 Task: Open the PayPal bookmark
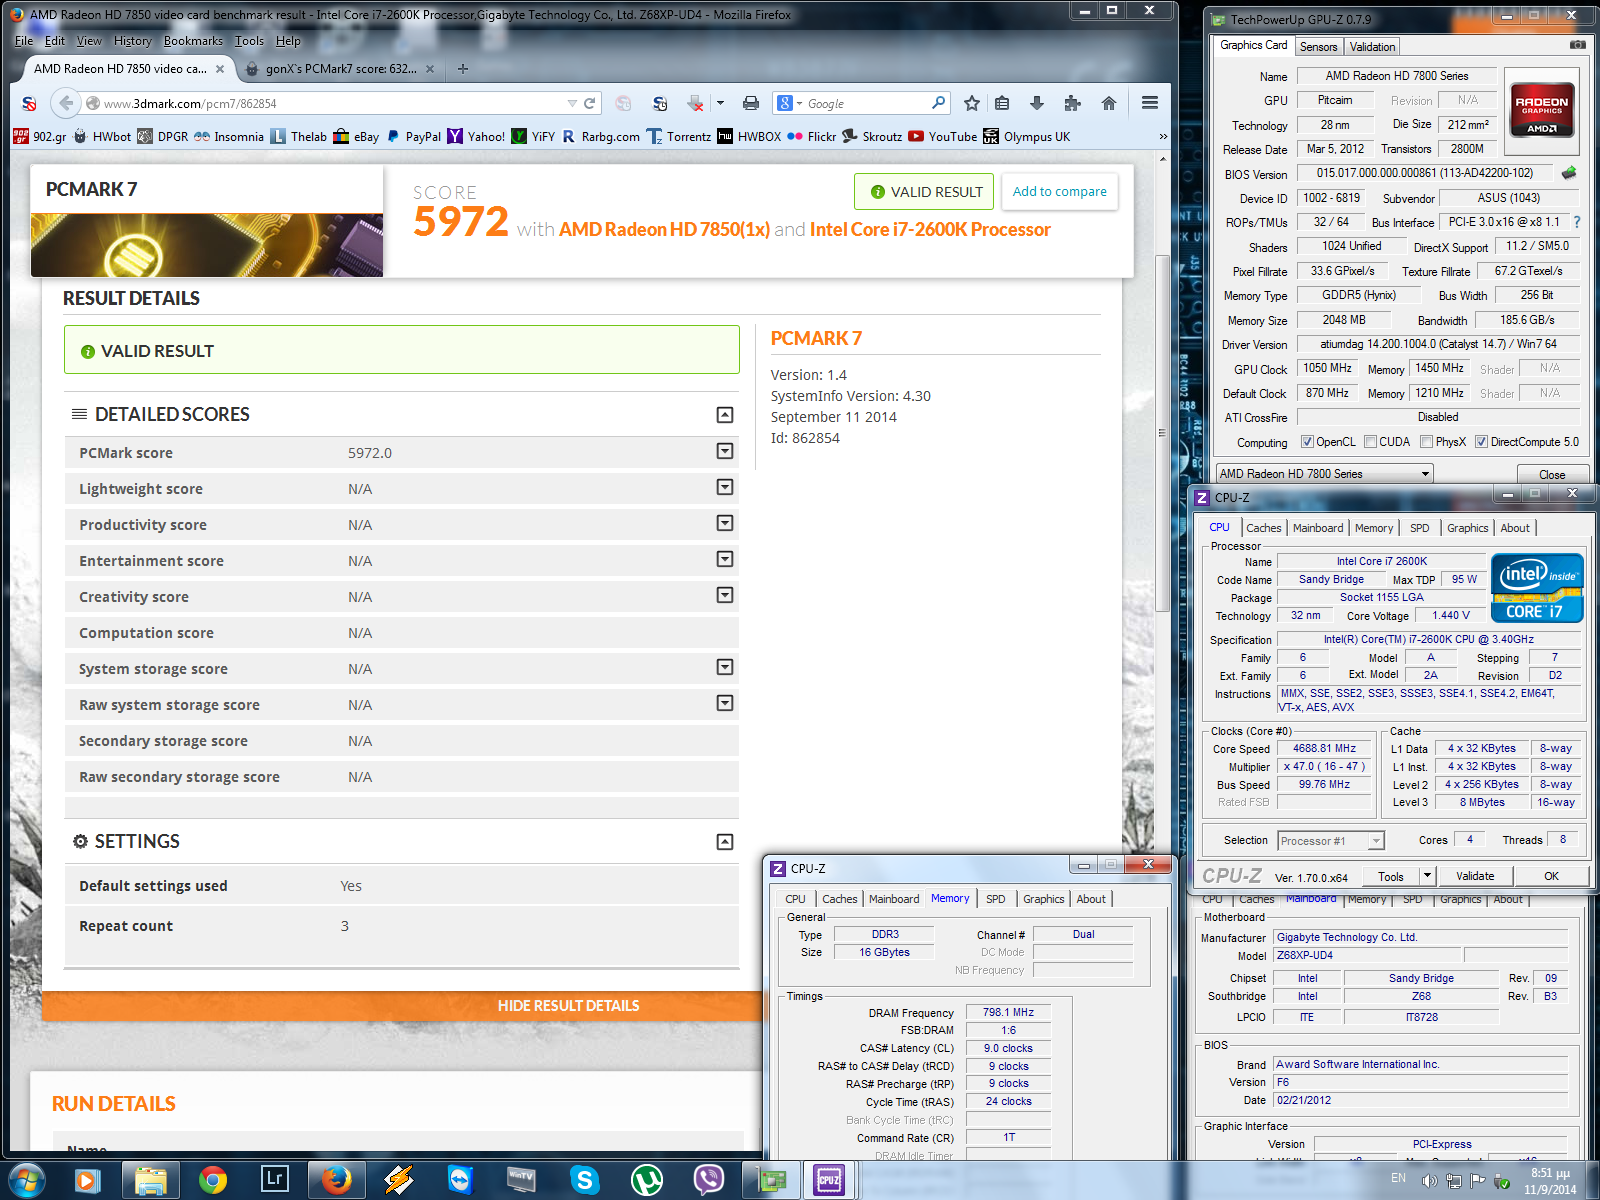(x=413, y=137)
